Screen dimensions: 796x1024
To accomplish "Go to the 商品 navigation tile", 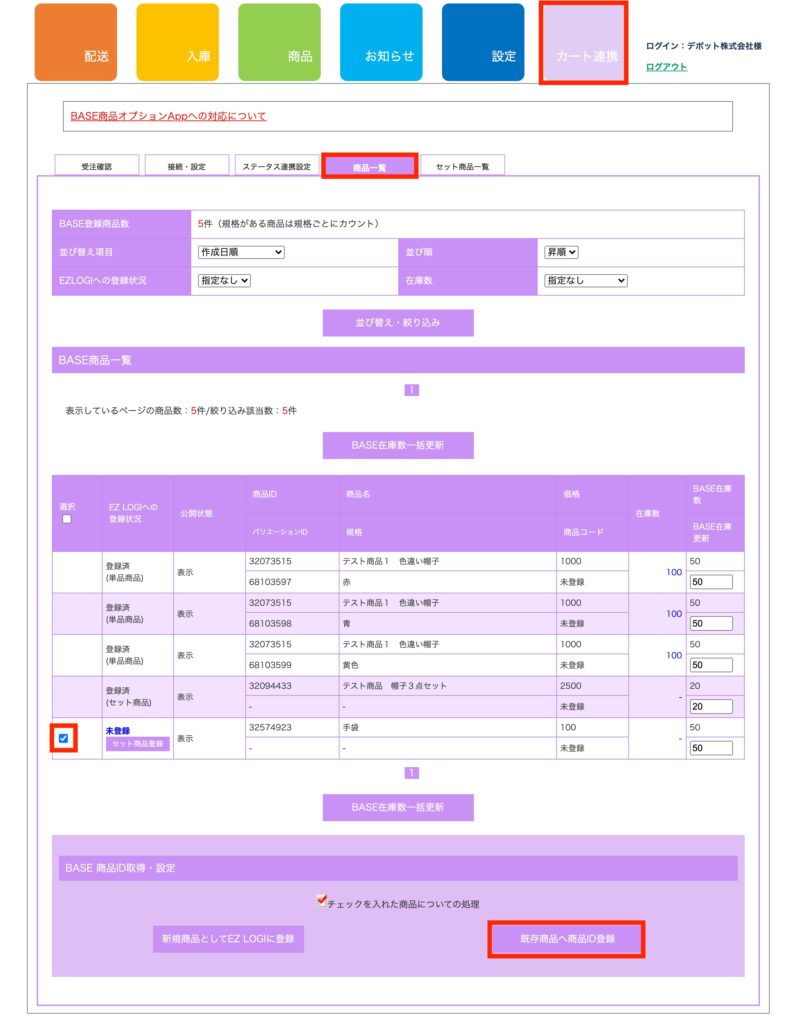I will point(279,43).
